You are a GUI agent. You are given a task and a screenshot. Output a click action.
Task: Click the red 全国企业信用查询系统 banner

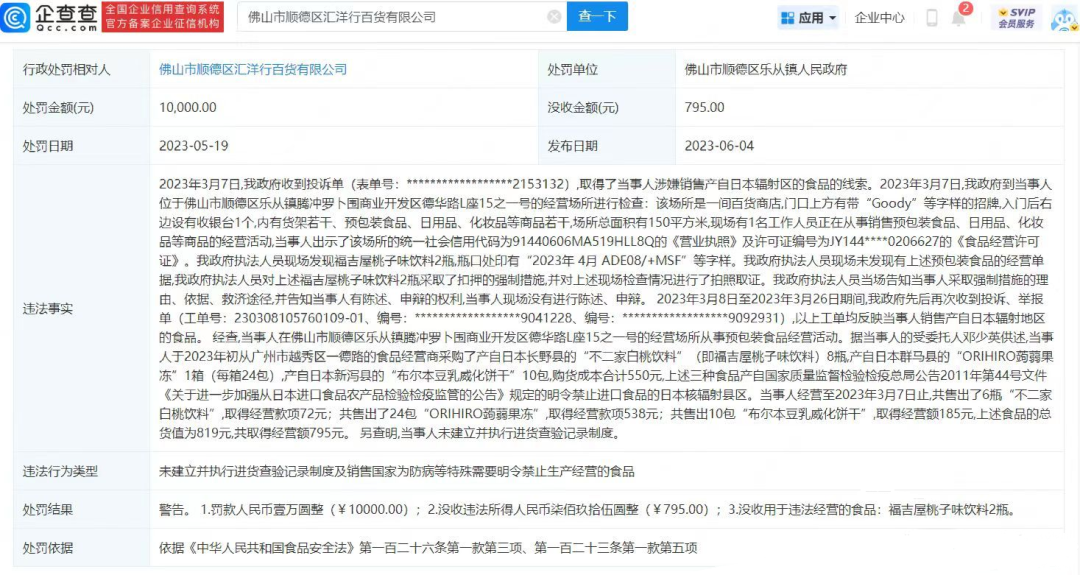point(163,17)
